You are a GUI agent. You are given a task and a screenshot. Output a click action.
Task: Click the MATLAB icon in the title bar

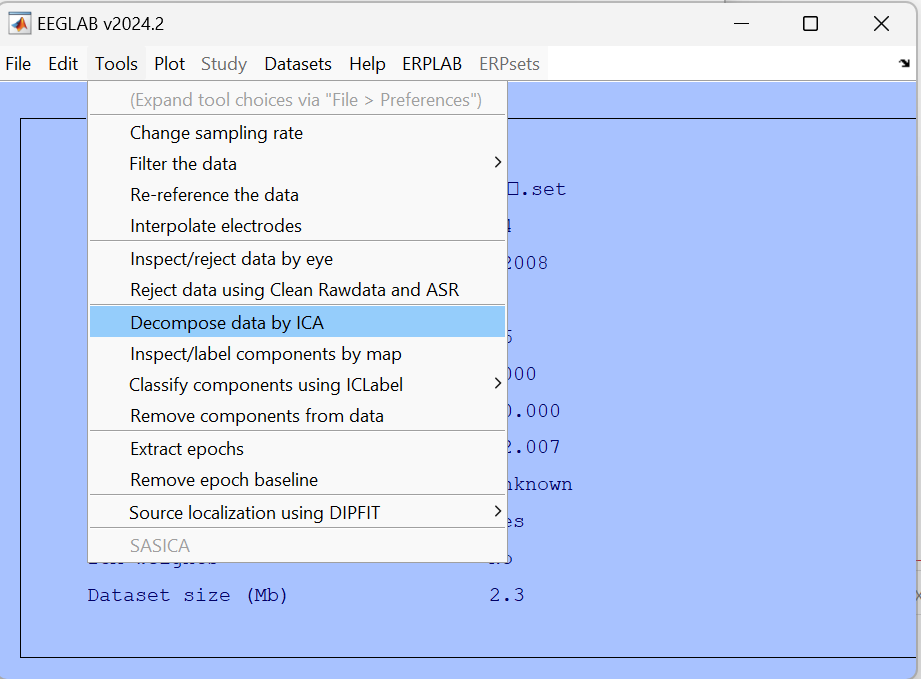[19, 23]
